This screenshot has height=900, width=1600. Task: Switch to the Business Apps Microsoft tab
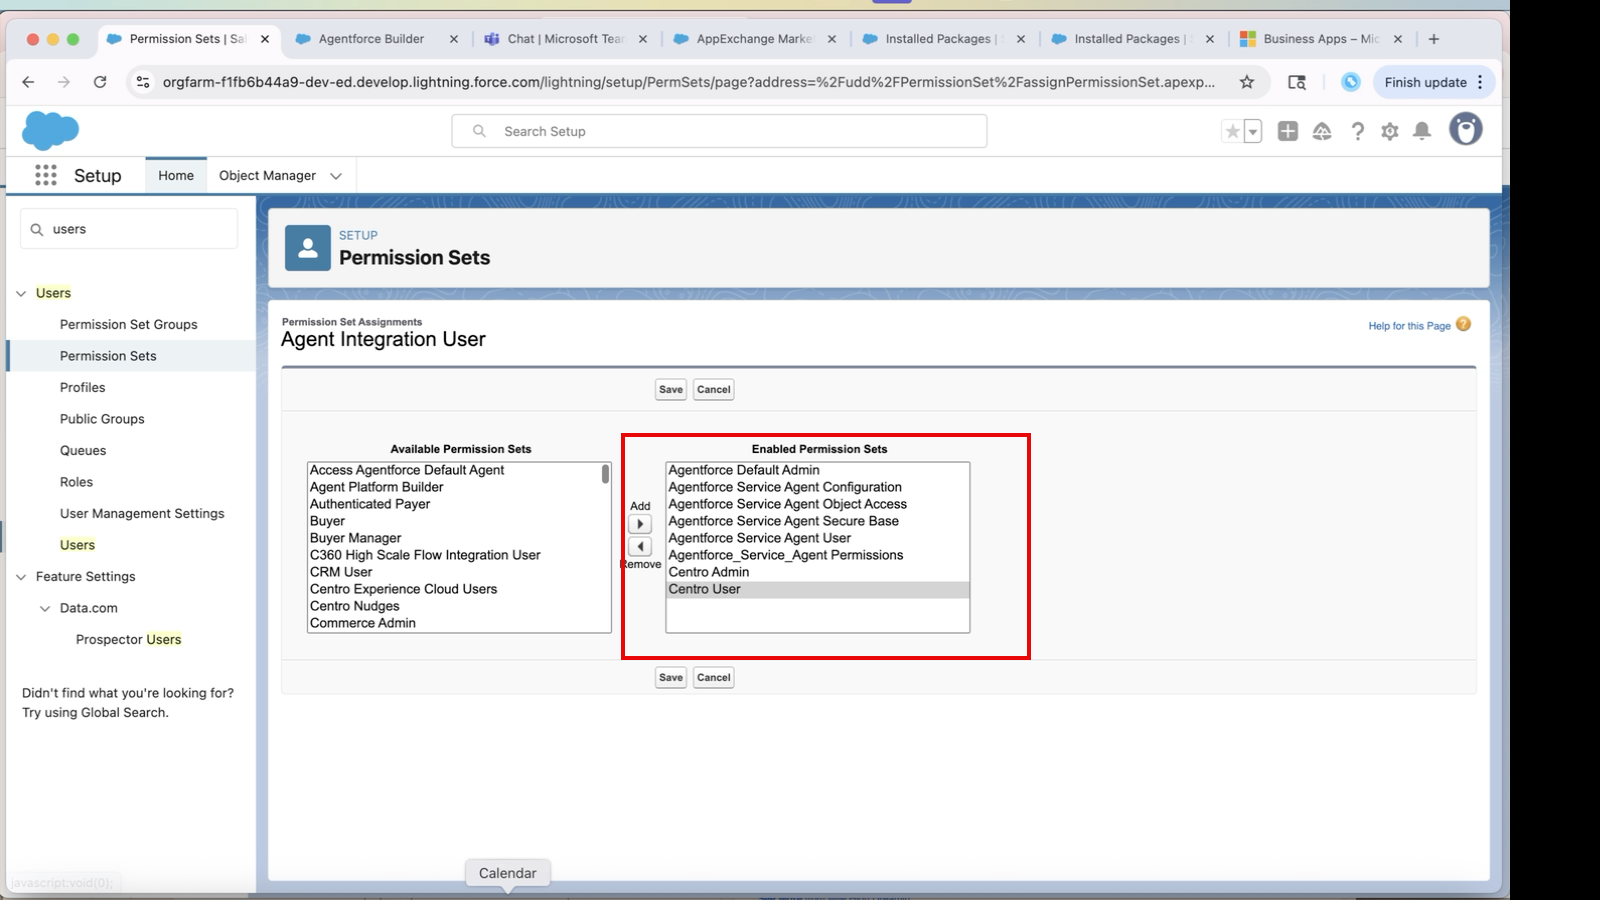(x=1320, y=39)
